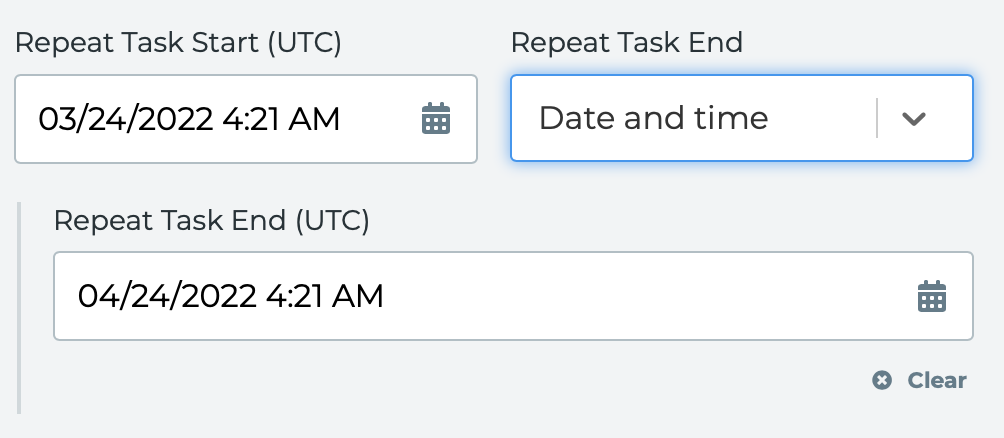The image size is (1004, 438).
Task: Focus the Repeat Task End (UTC) date field
Action: point(513,296)
